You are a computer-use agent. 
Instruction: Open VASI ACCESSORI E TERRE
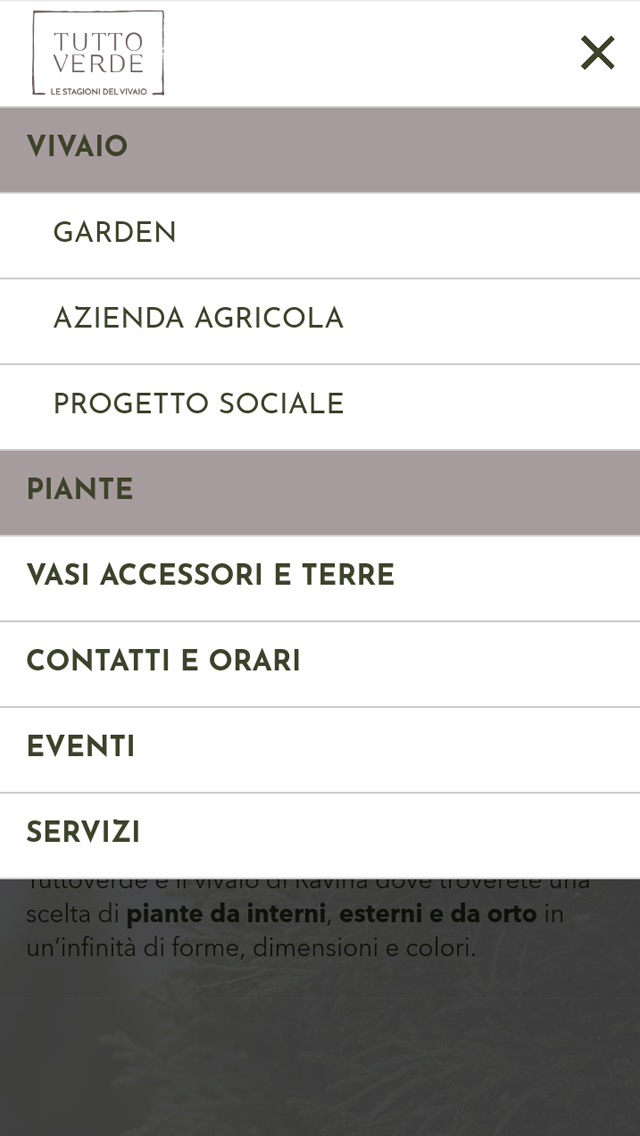[320, 578]
